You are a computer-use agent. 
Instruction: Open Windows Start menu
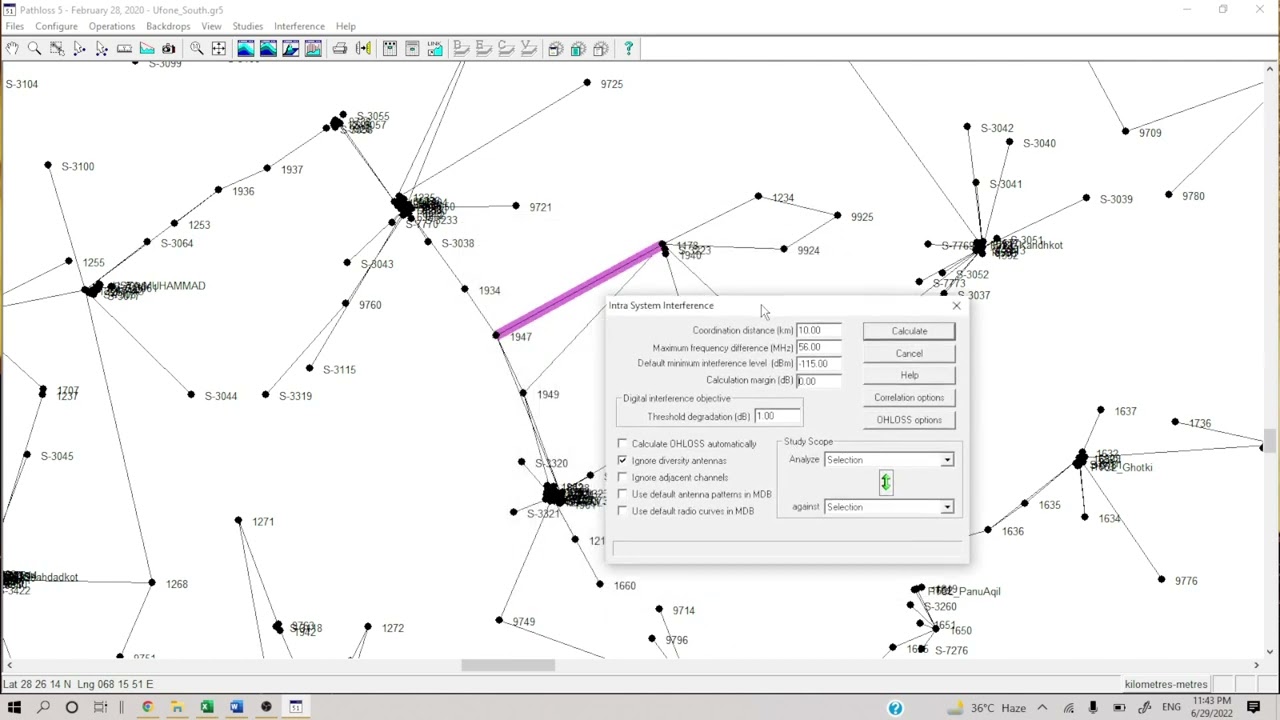click(x=14, y=707)
